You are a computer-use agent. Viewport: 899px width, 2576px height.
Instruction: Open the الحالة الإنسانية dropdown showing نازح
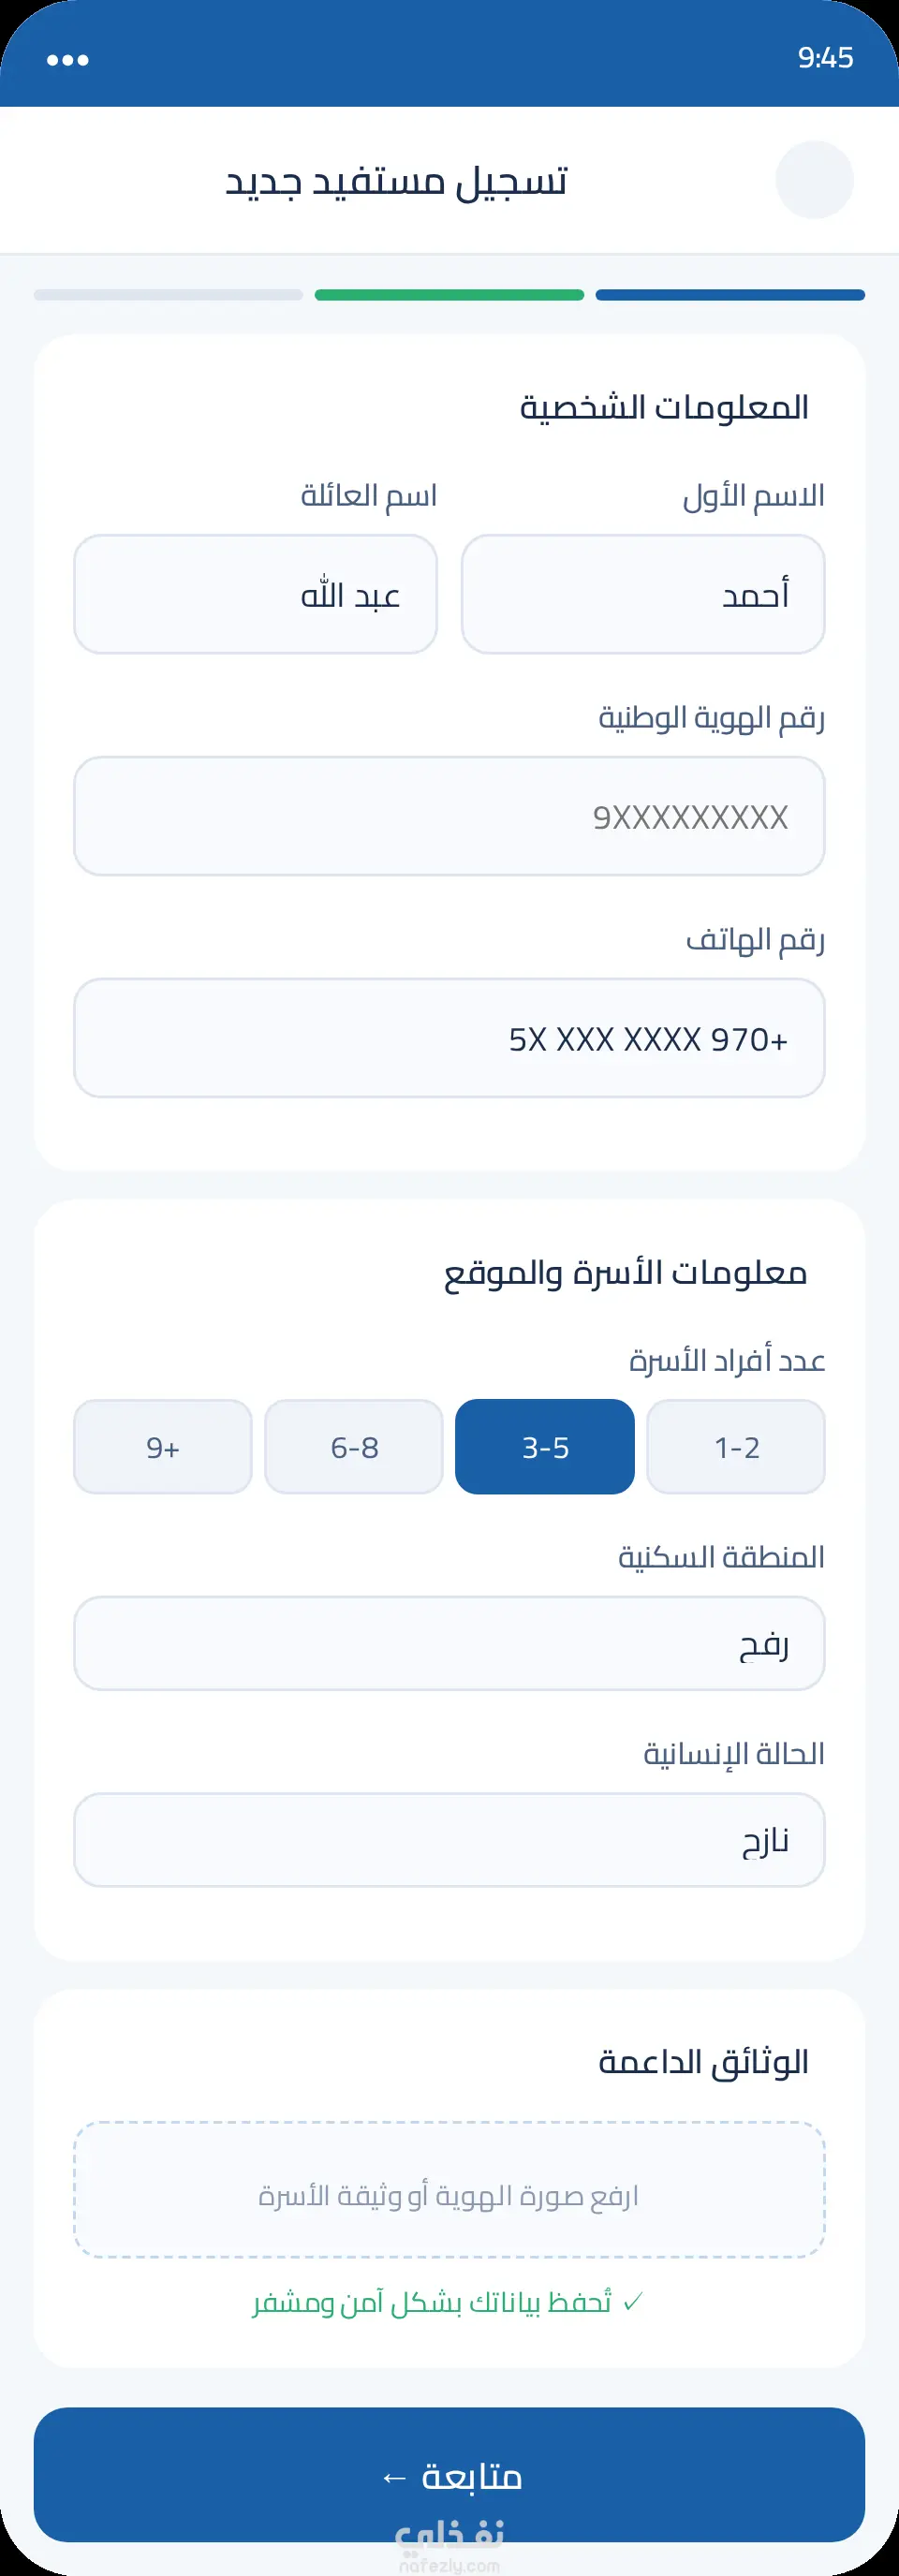[x=449, y=1840]
